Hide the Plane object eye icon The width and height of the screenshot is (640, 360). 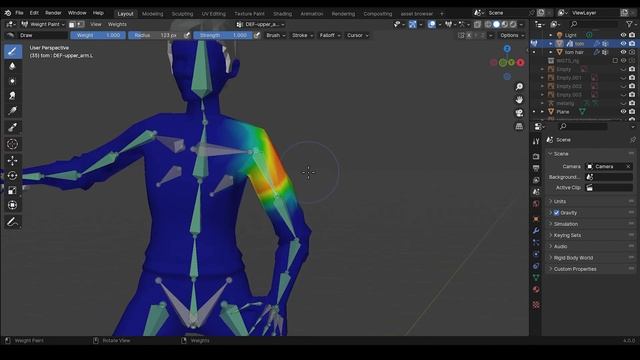(x=623, y=111)
